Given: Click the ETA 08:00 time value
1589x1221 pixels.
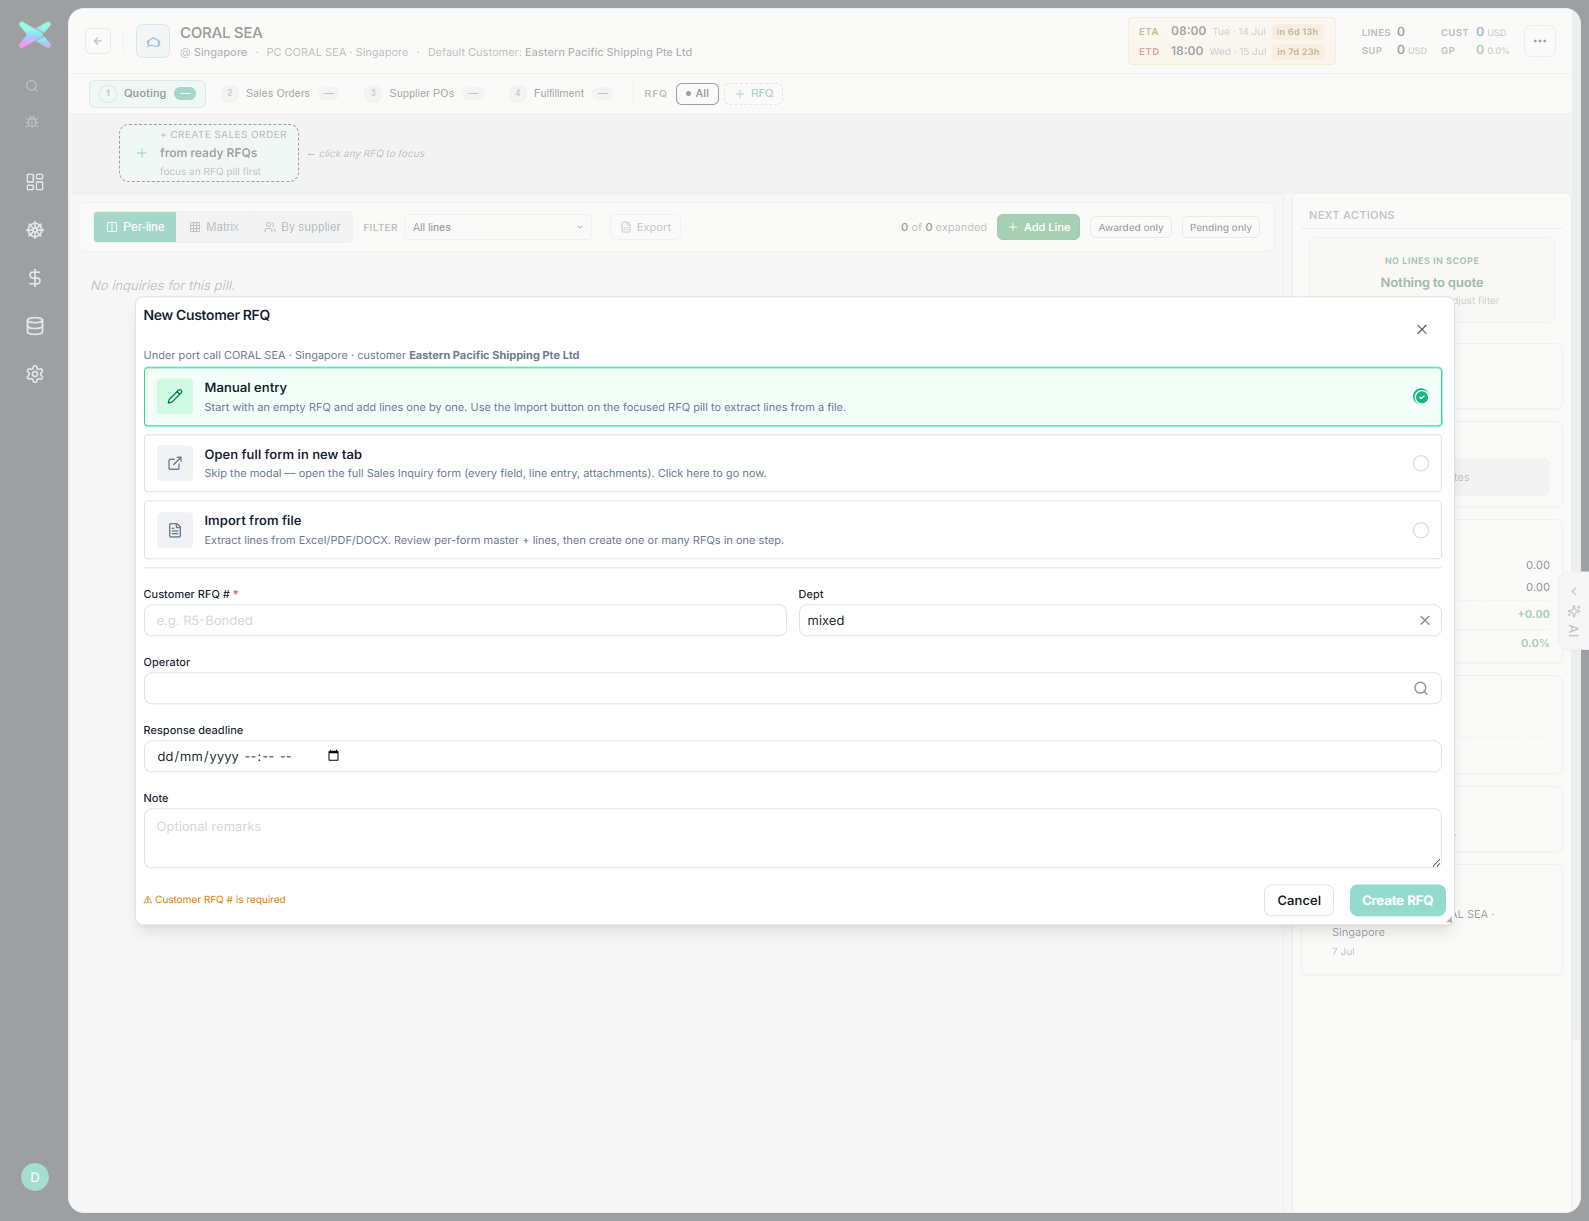Looking at the screenshot, I should 1188,32.
